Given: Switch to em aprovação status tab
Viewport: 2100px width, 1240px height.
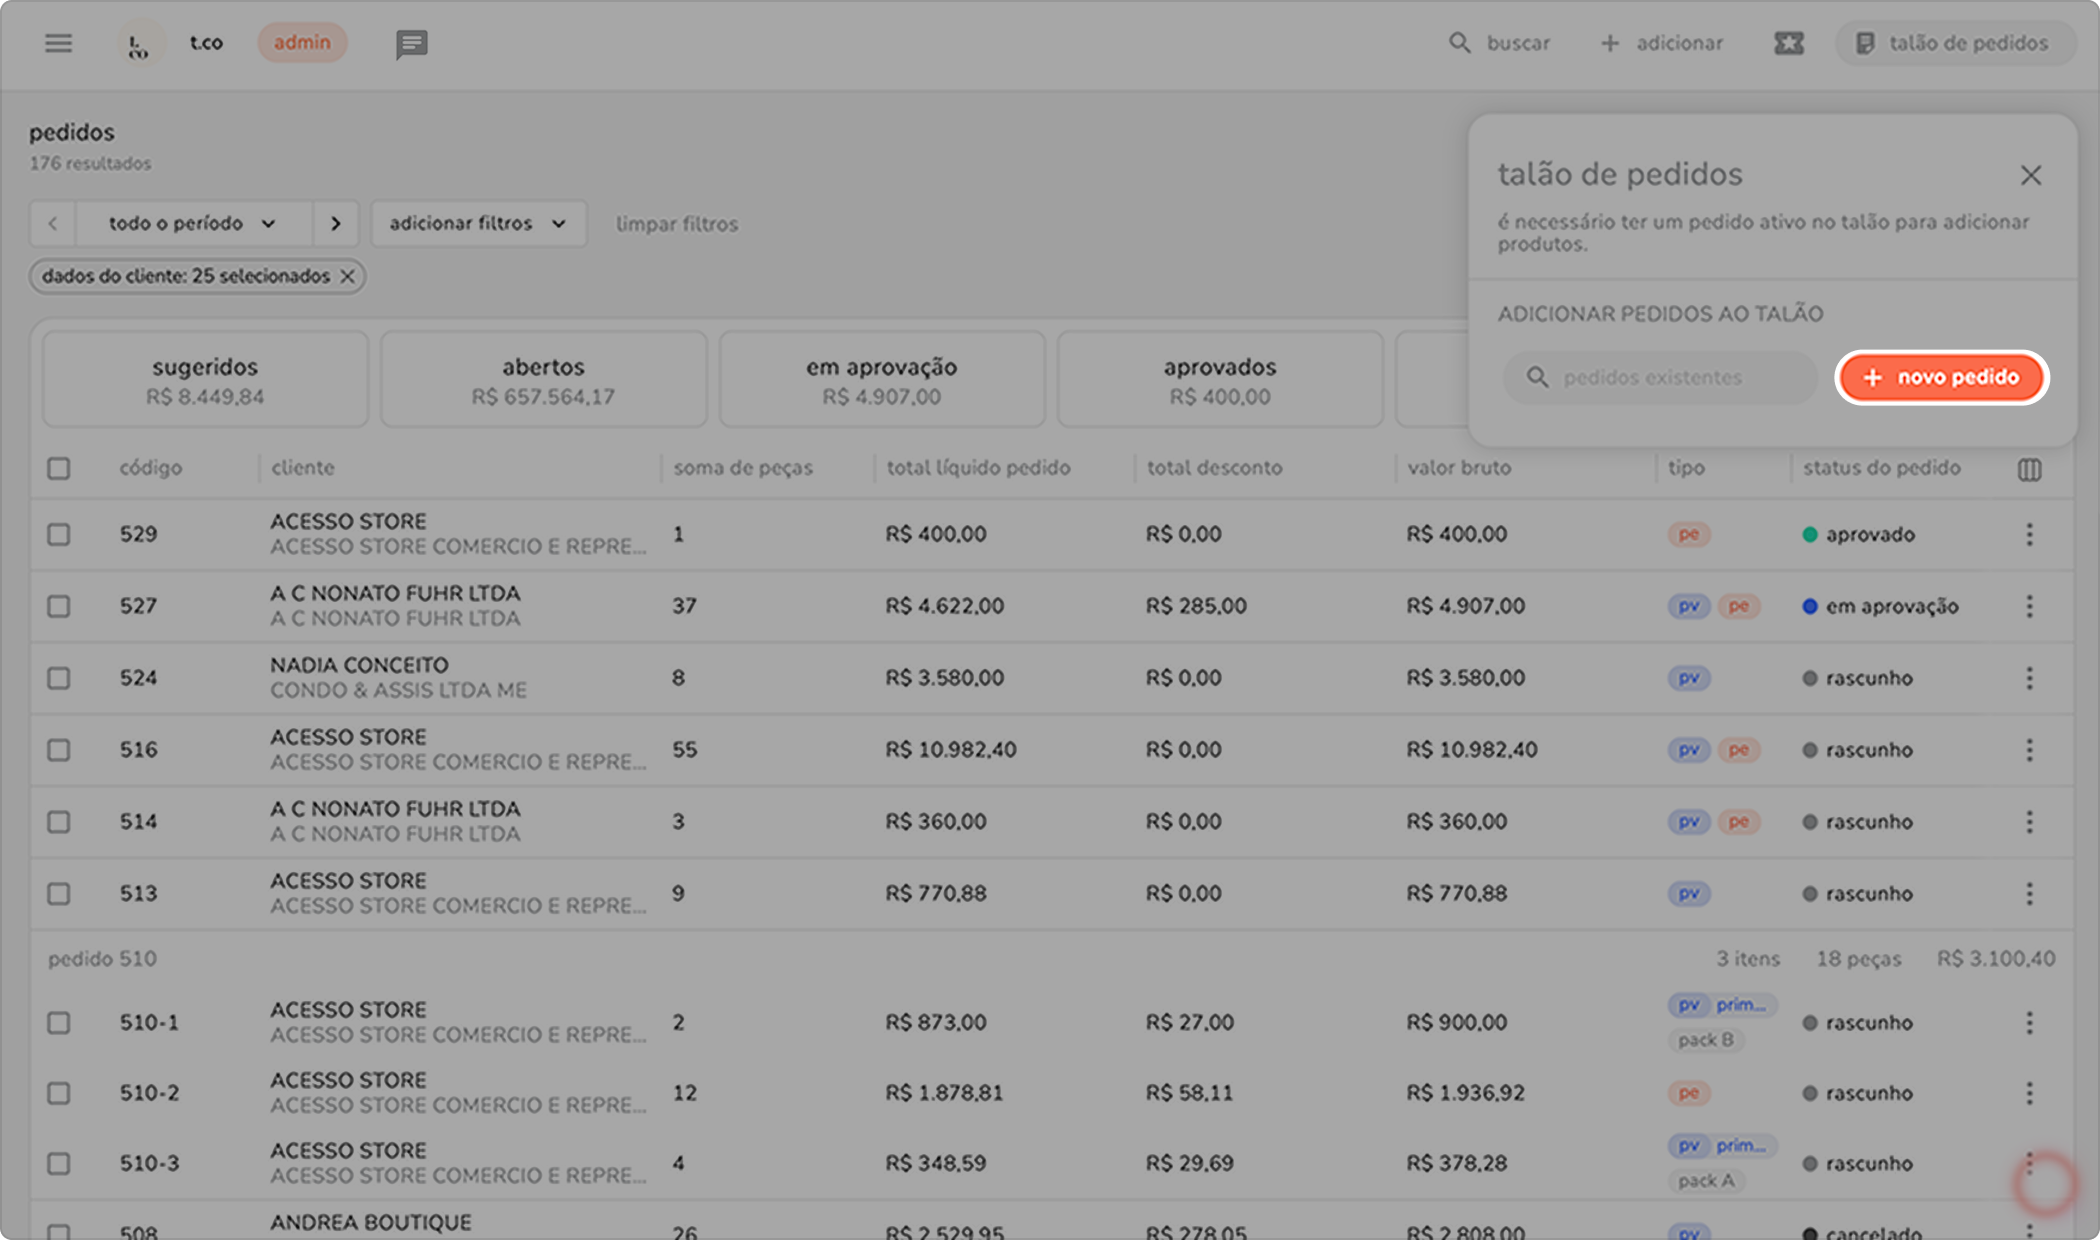Looking at the screenshot, I should tap(881, 380).
